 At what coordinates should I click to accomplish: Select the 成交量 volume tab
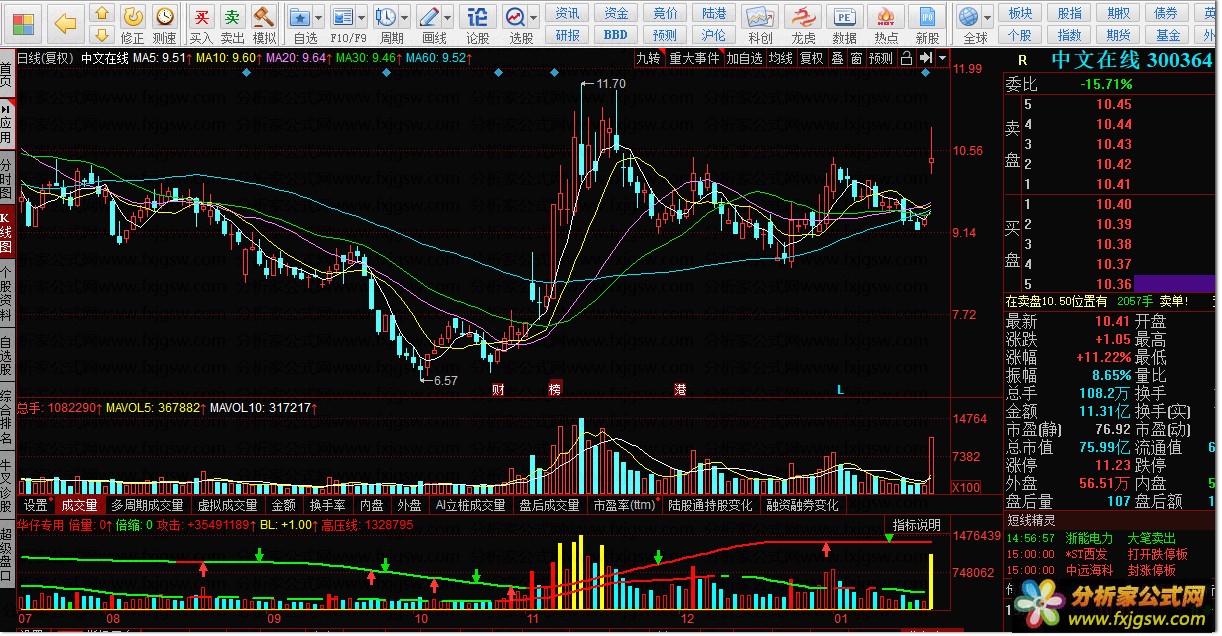79,505
